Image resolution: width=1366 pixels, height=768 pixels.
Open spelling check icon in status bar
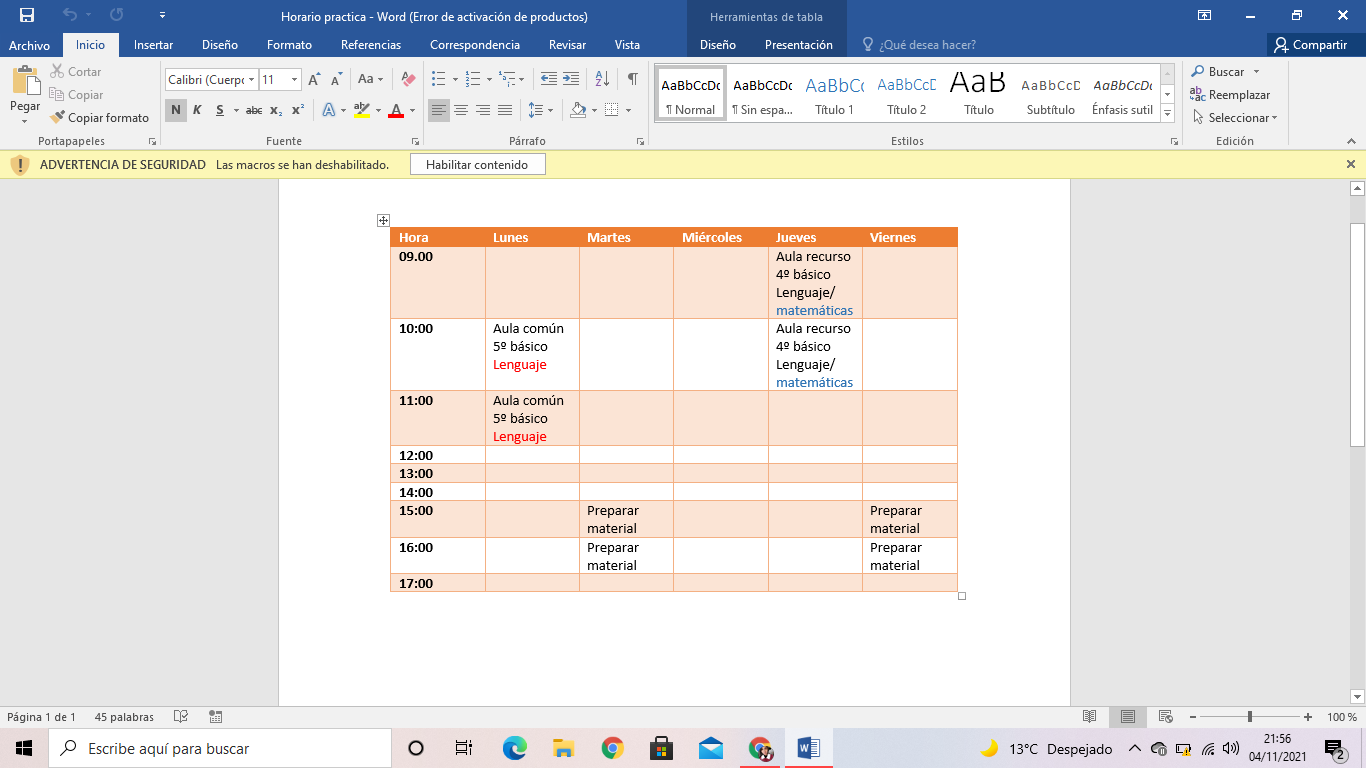tap(181, 717)
